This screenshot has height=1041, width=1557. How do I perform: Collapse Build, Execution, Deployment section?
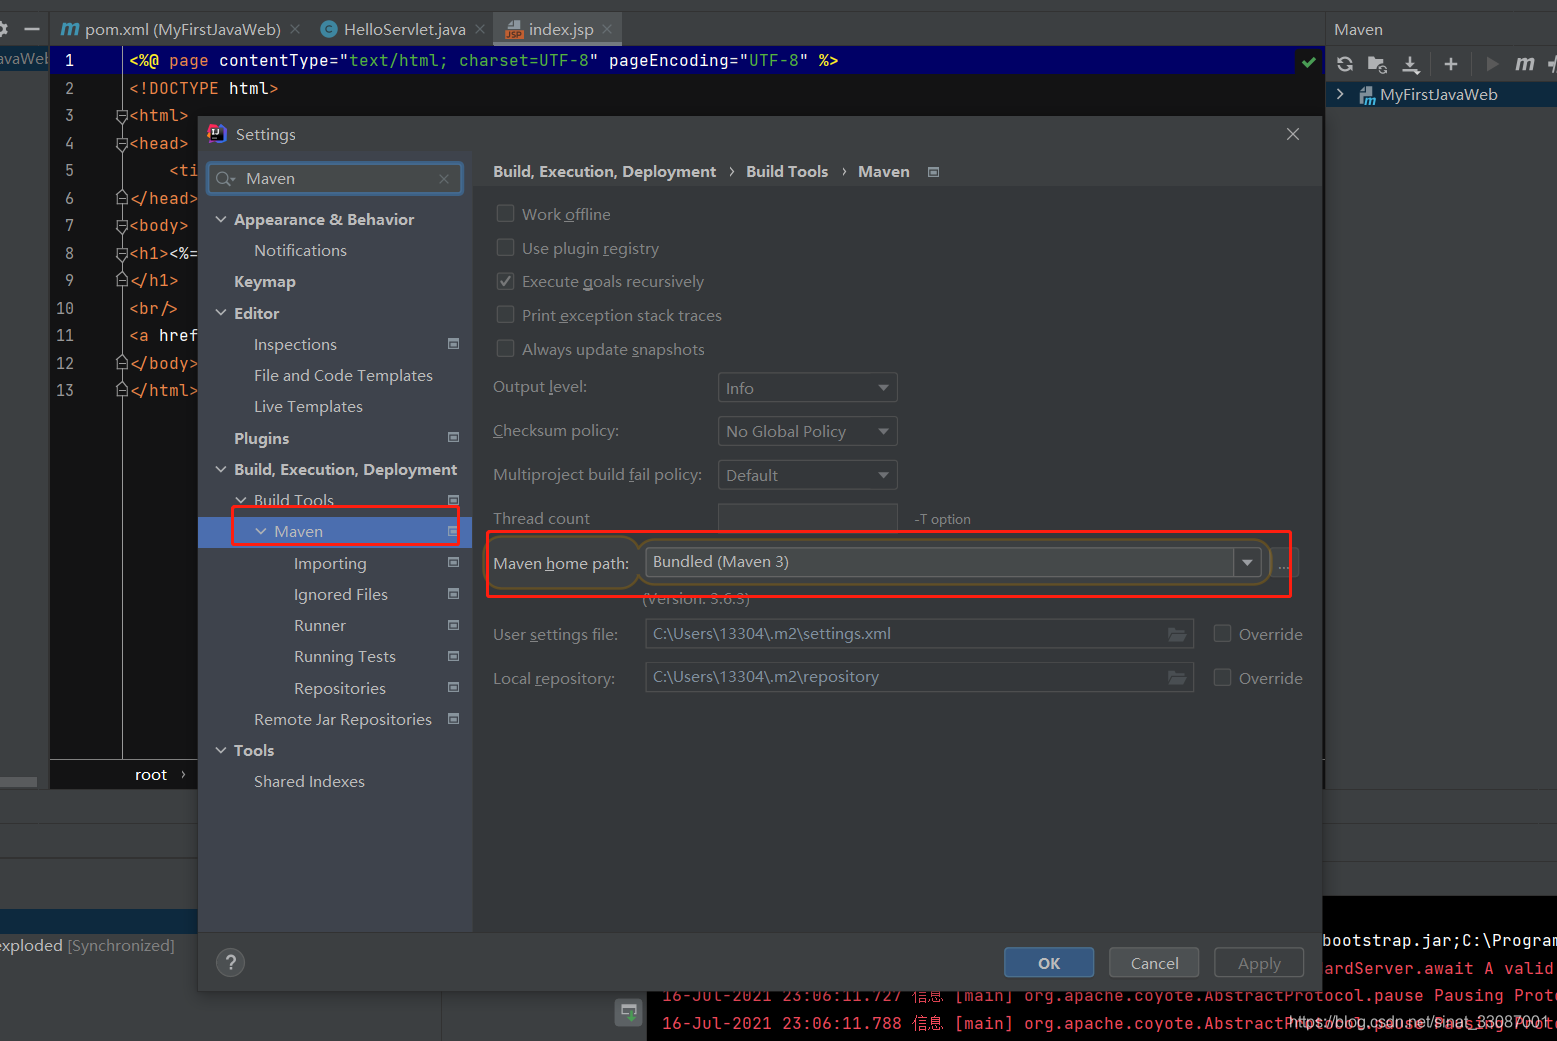[221, 469]
